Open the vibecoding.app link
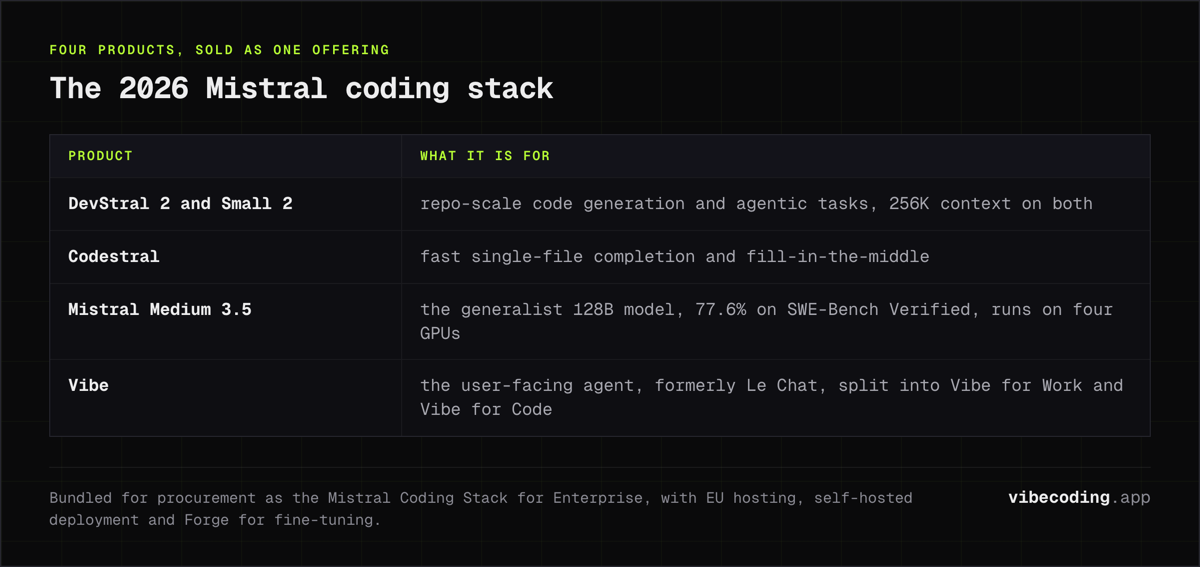The width and height of the screenshot is (1200, 567). pos(1079,497)
